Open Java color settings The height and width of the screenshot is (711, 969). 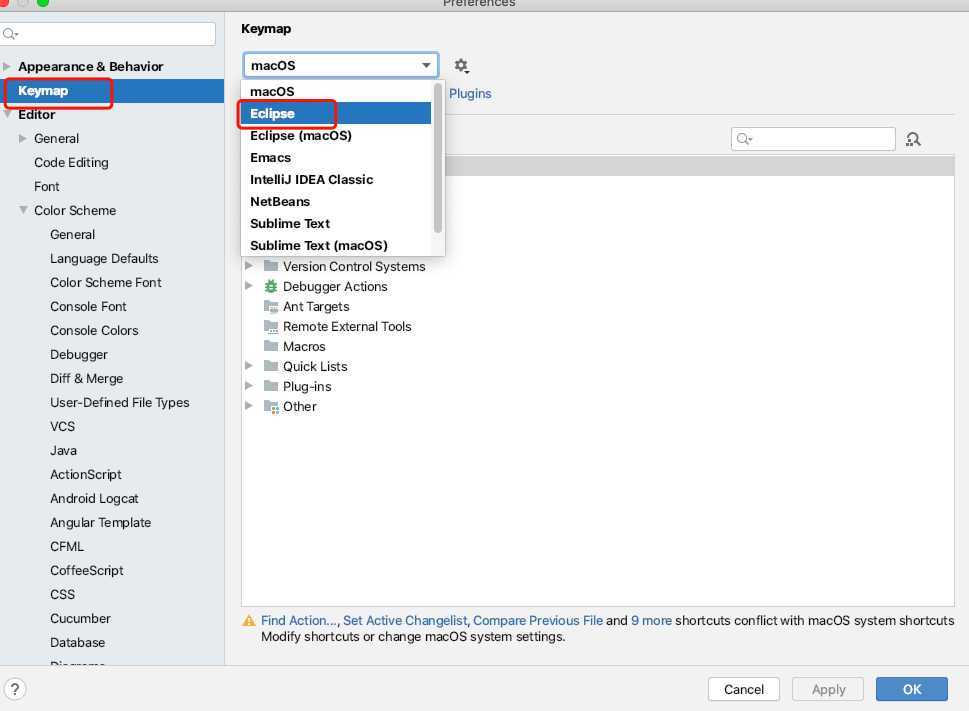[x=64, y=450]
